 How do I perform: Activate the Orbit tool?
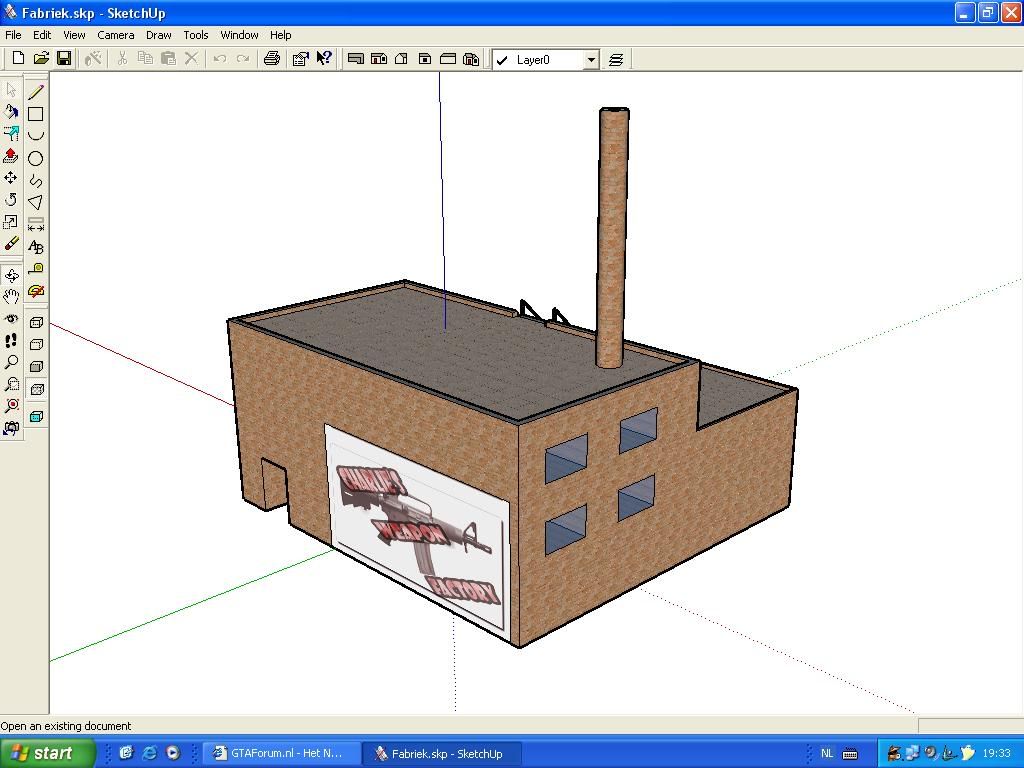click(11, 275)
